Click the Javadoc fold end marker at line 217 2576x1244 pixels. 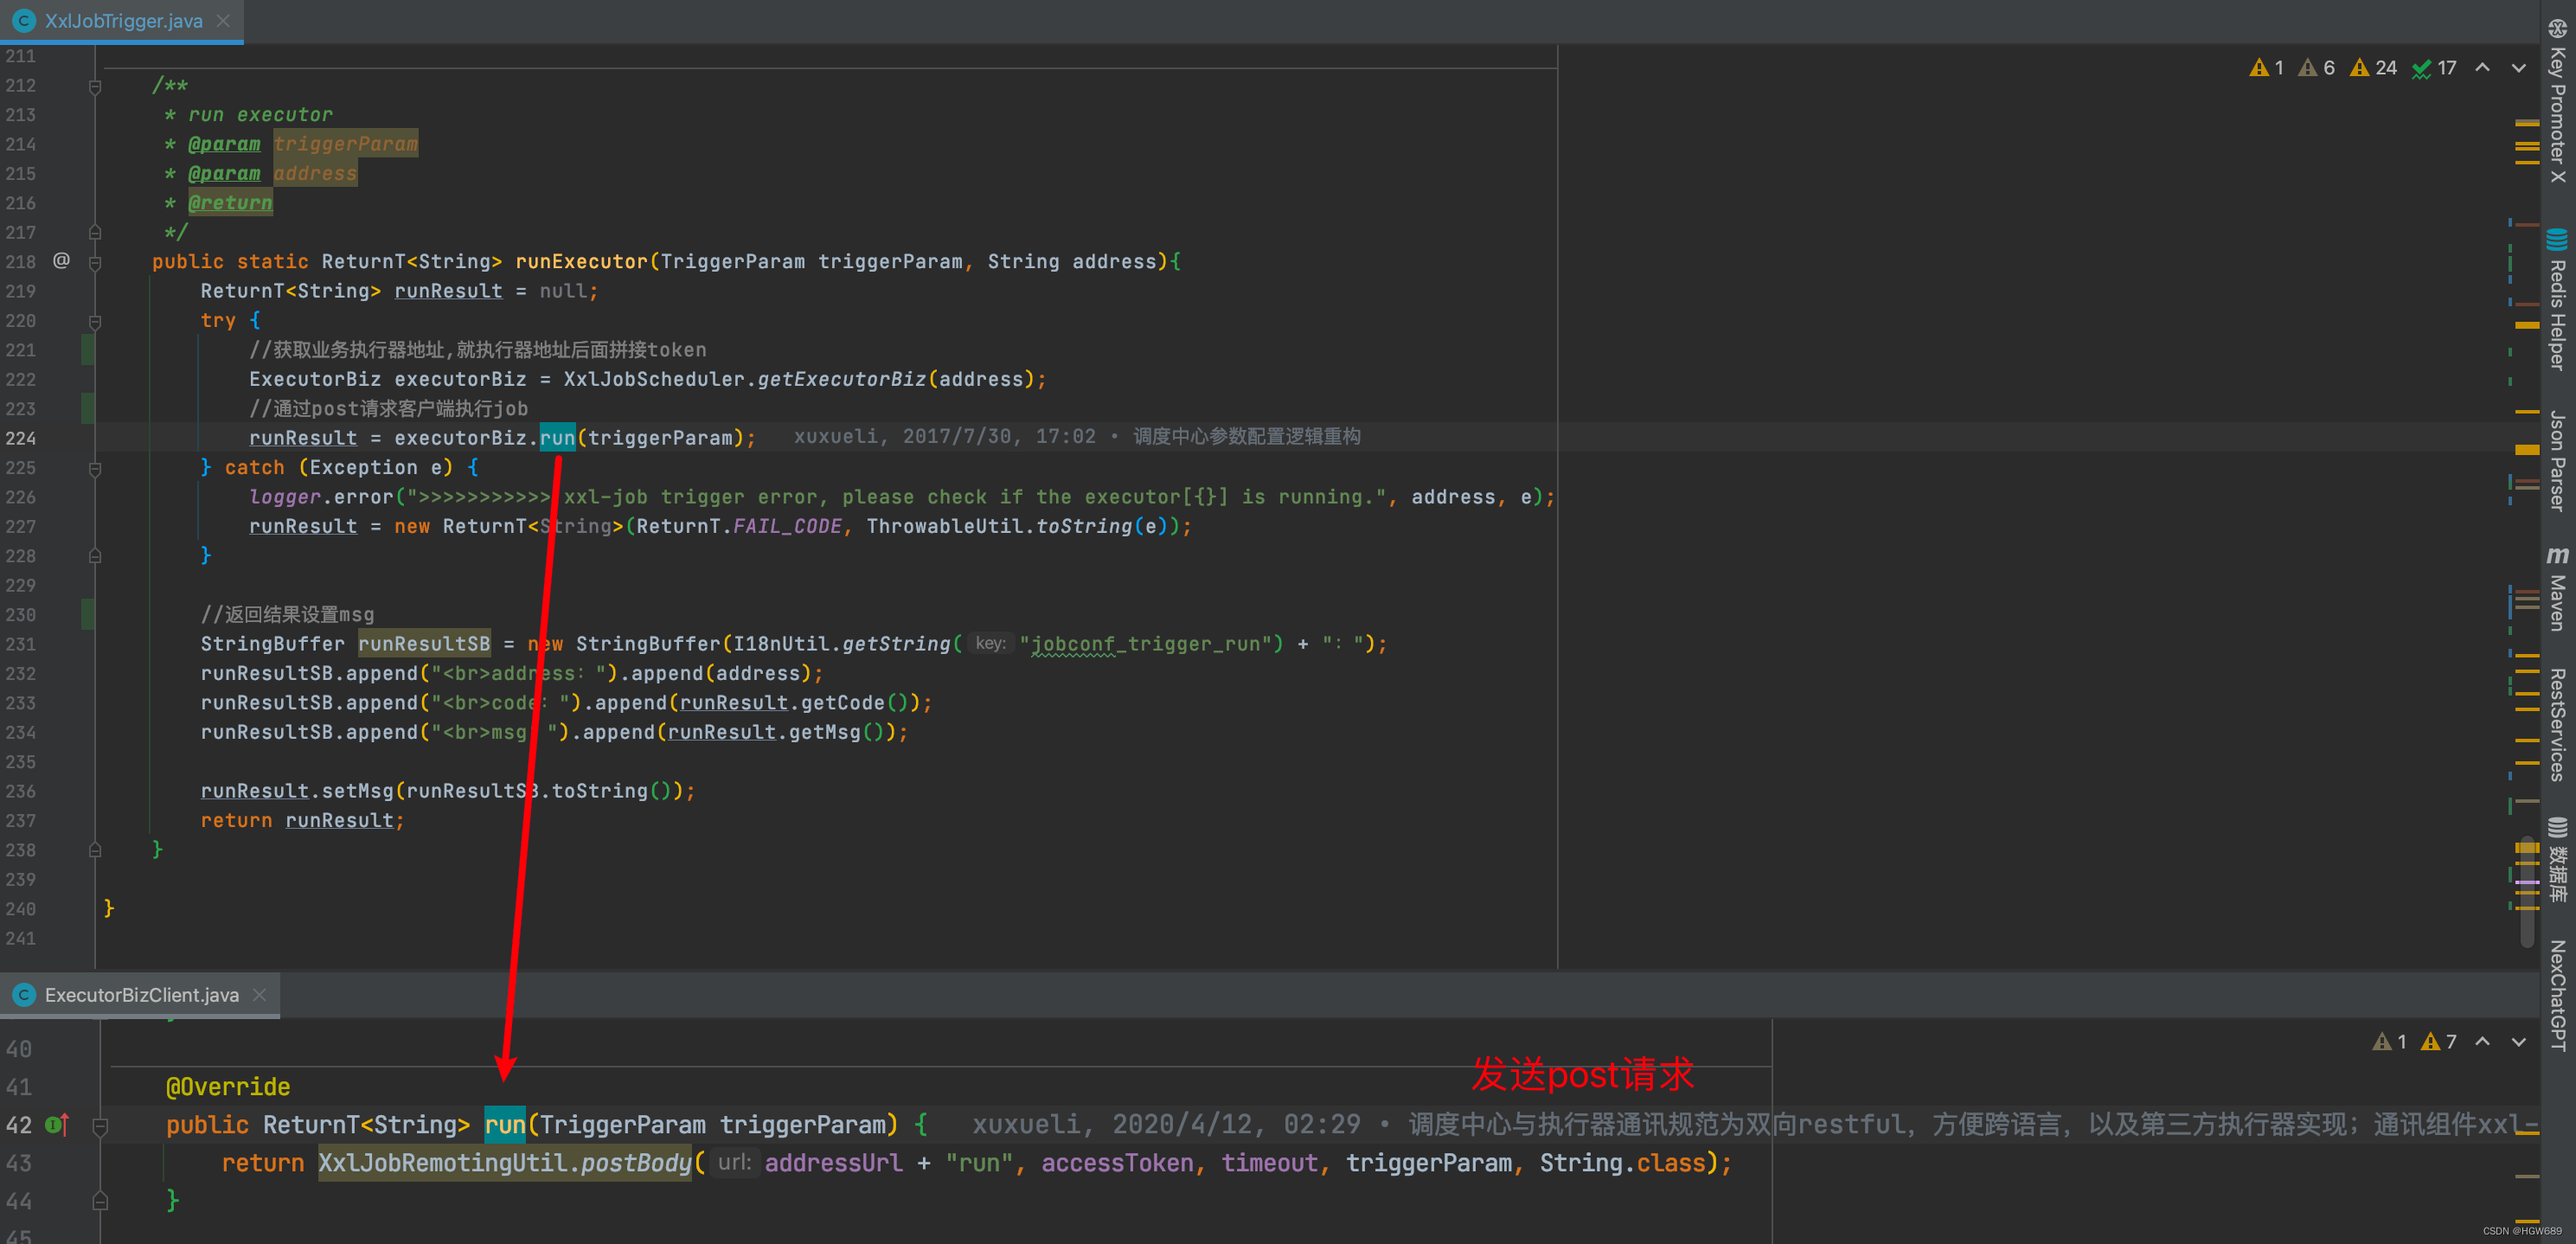[x=95, y=233]
